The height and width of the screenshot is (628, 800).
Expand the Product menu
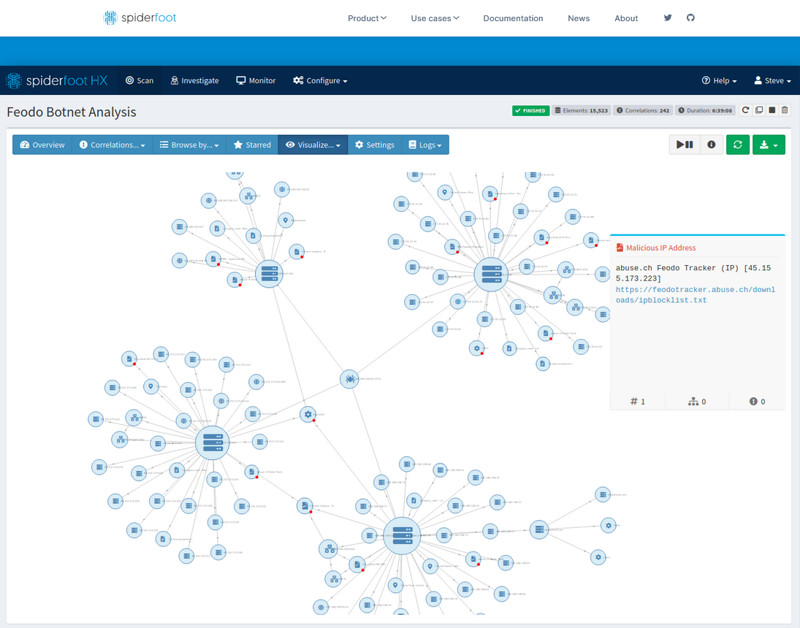coord(367,18)
